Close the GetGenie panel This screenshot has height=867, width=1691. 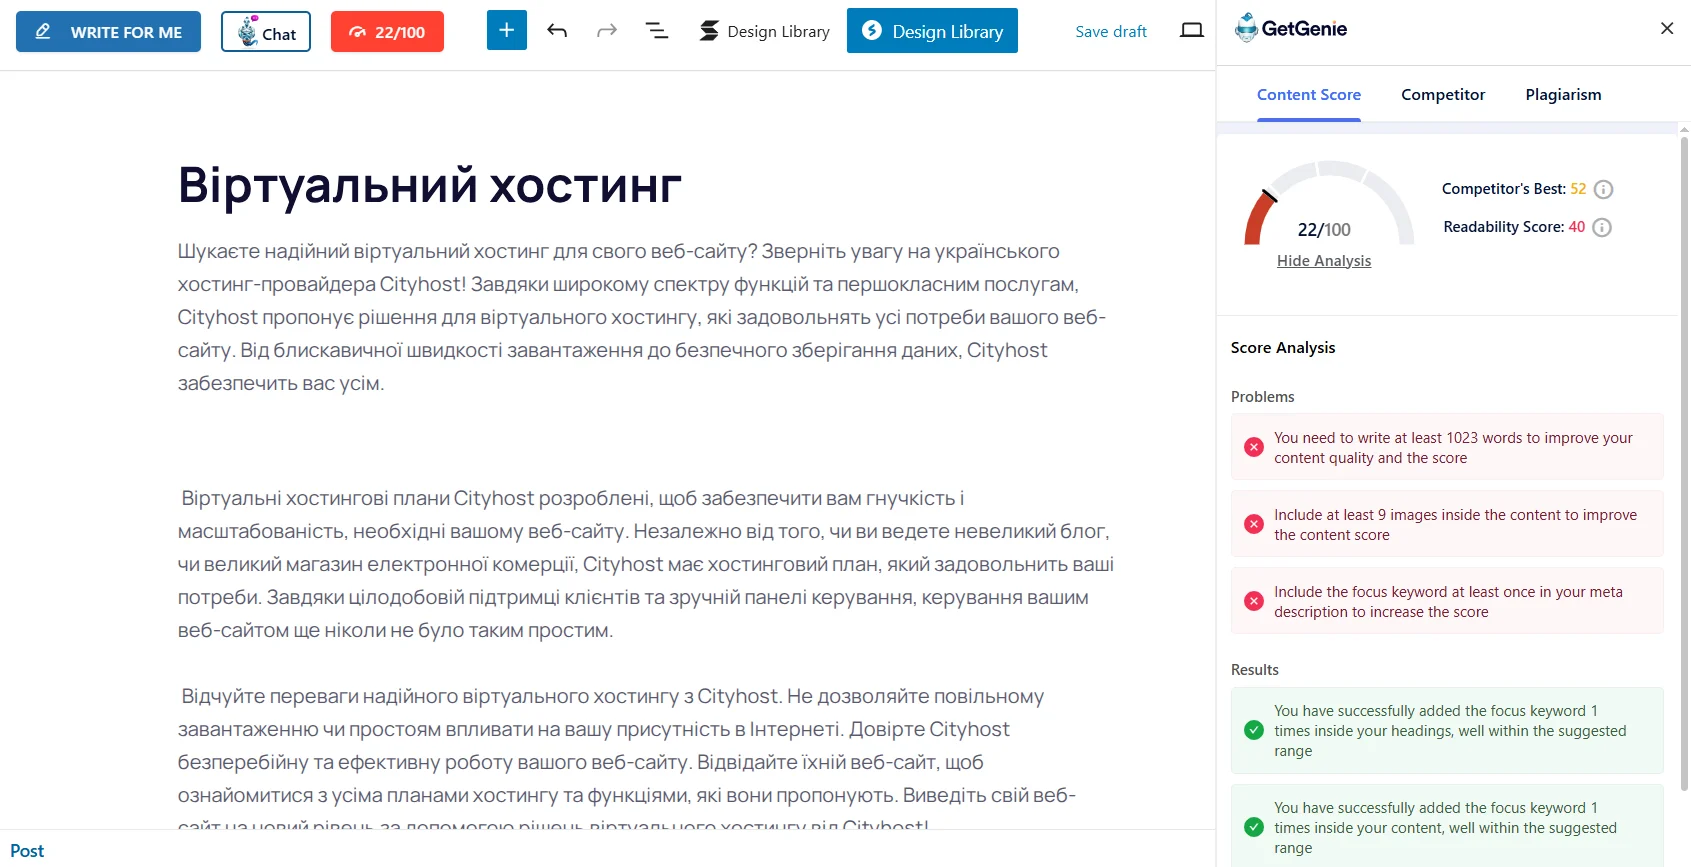click(x=1667, y=28)
